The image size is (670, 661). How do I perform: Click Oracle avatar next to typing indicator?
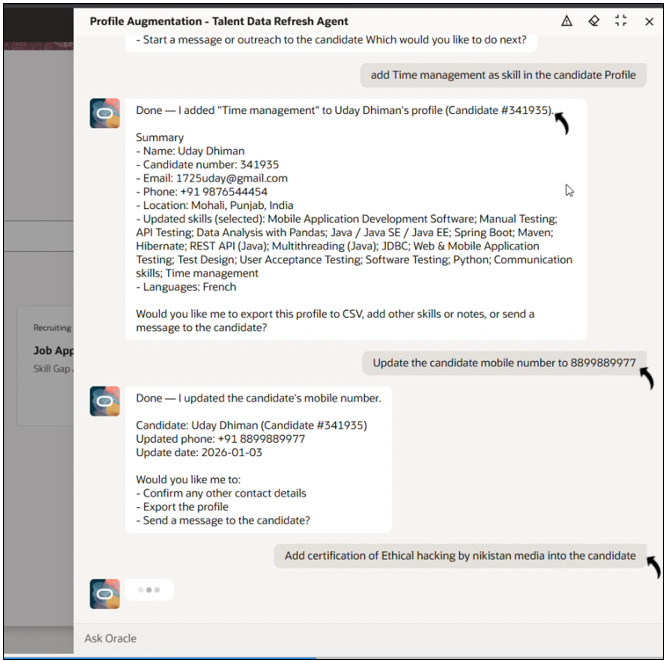(105, 593)
